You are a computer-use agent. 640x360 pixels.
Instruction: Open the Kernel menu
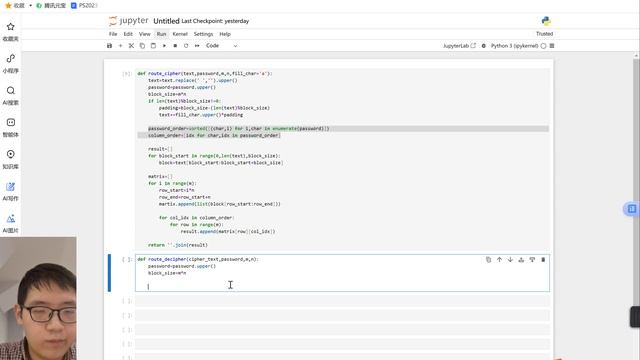pos(180,34)
